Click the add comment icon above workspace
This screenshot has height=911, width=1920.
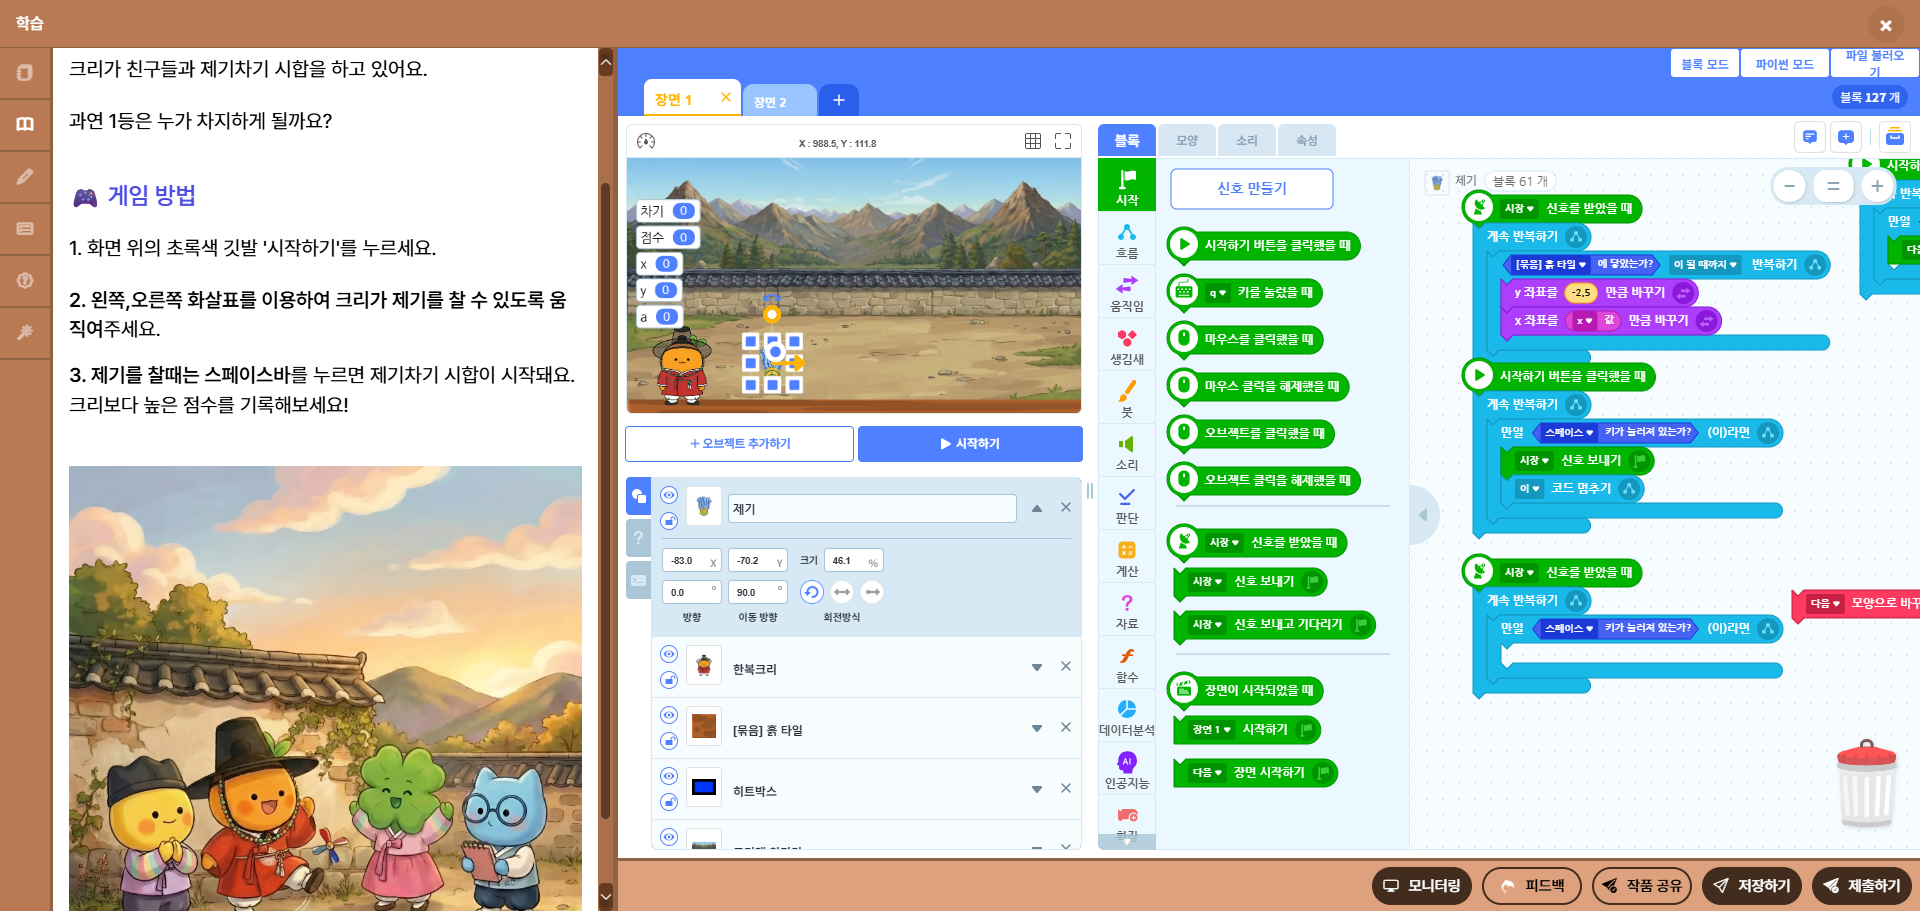1846,138
